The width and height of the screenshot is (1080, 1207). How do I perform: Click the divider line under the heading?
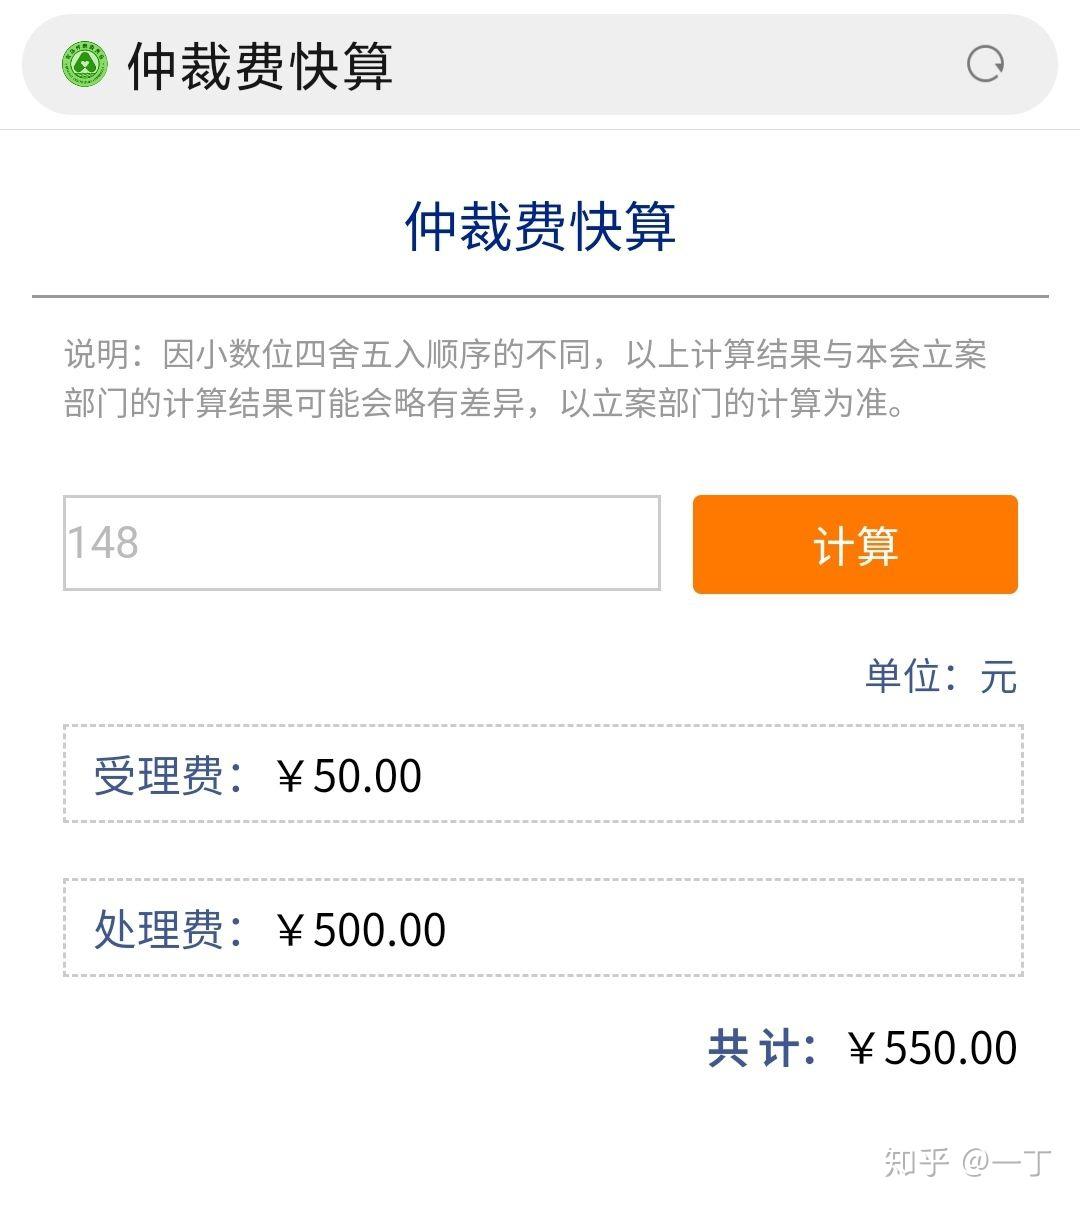coord(540,297)
